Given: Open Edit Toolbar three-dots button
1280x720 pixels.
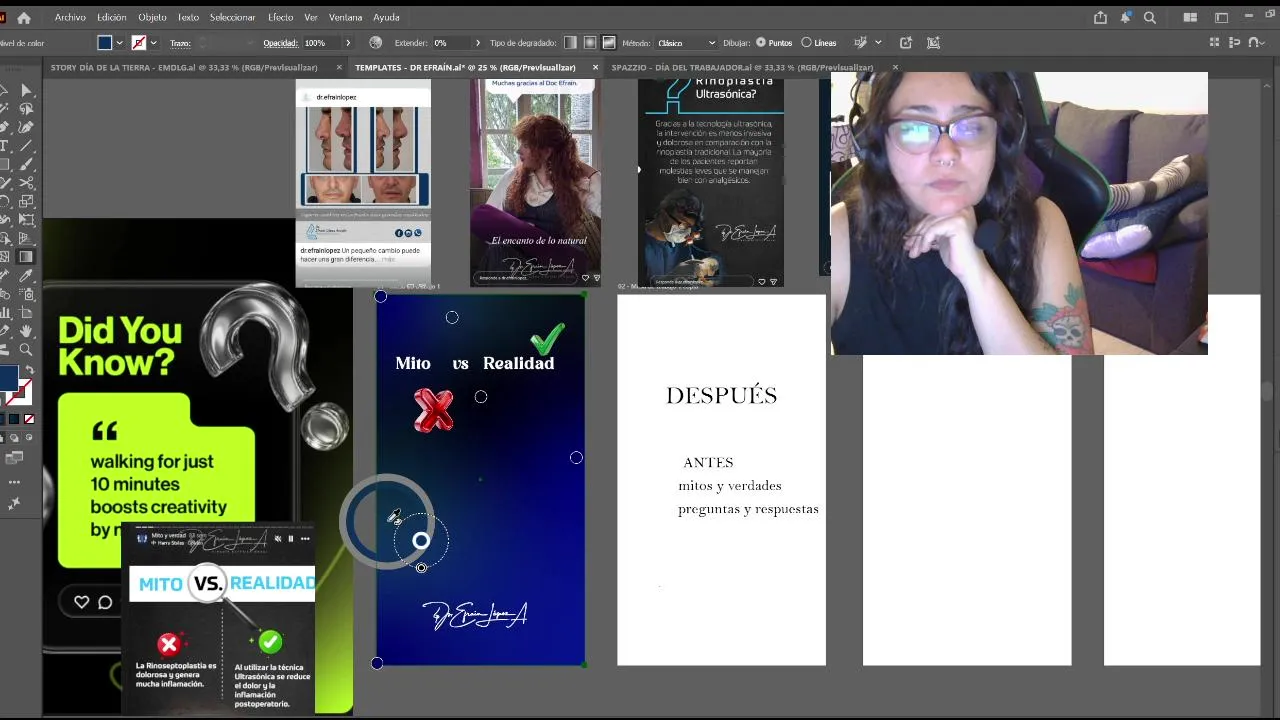Looking at the screenshot, I should coord(14,482).
